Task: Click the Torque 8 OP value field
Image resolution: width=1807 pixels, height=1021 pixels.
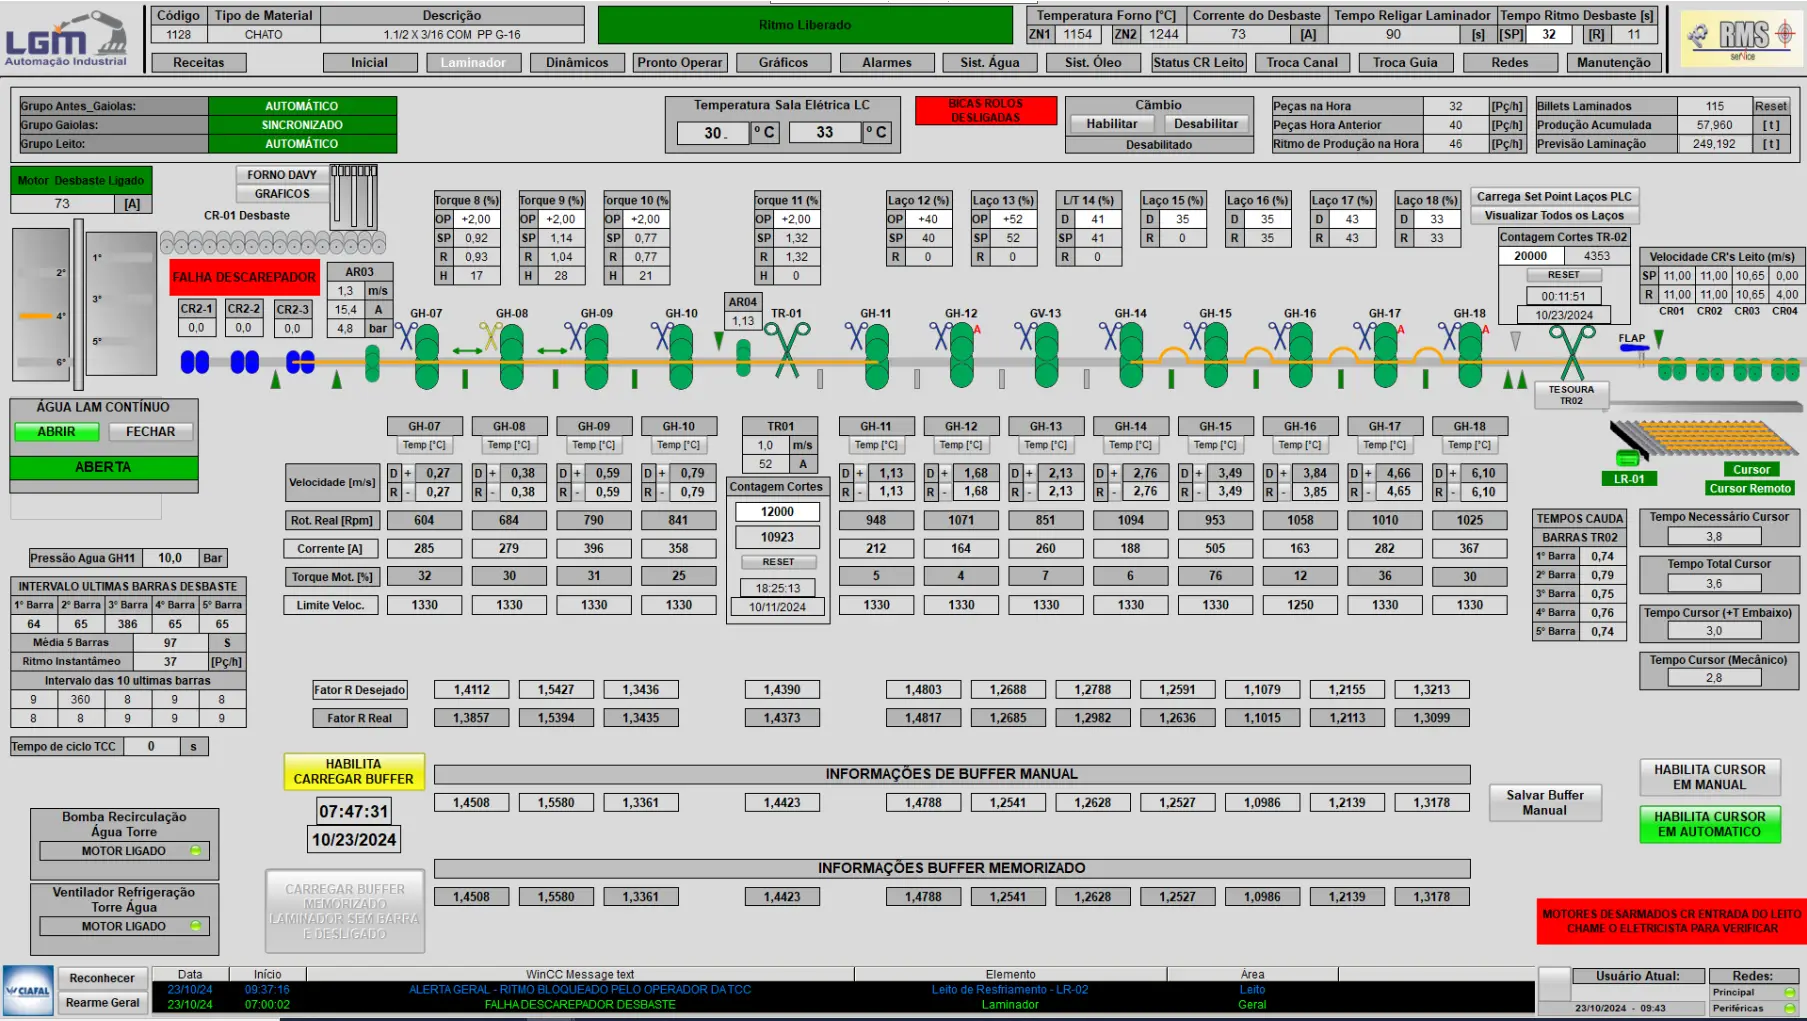Action: 476,219
